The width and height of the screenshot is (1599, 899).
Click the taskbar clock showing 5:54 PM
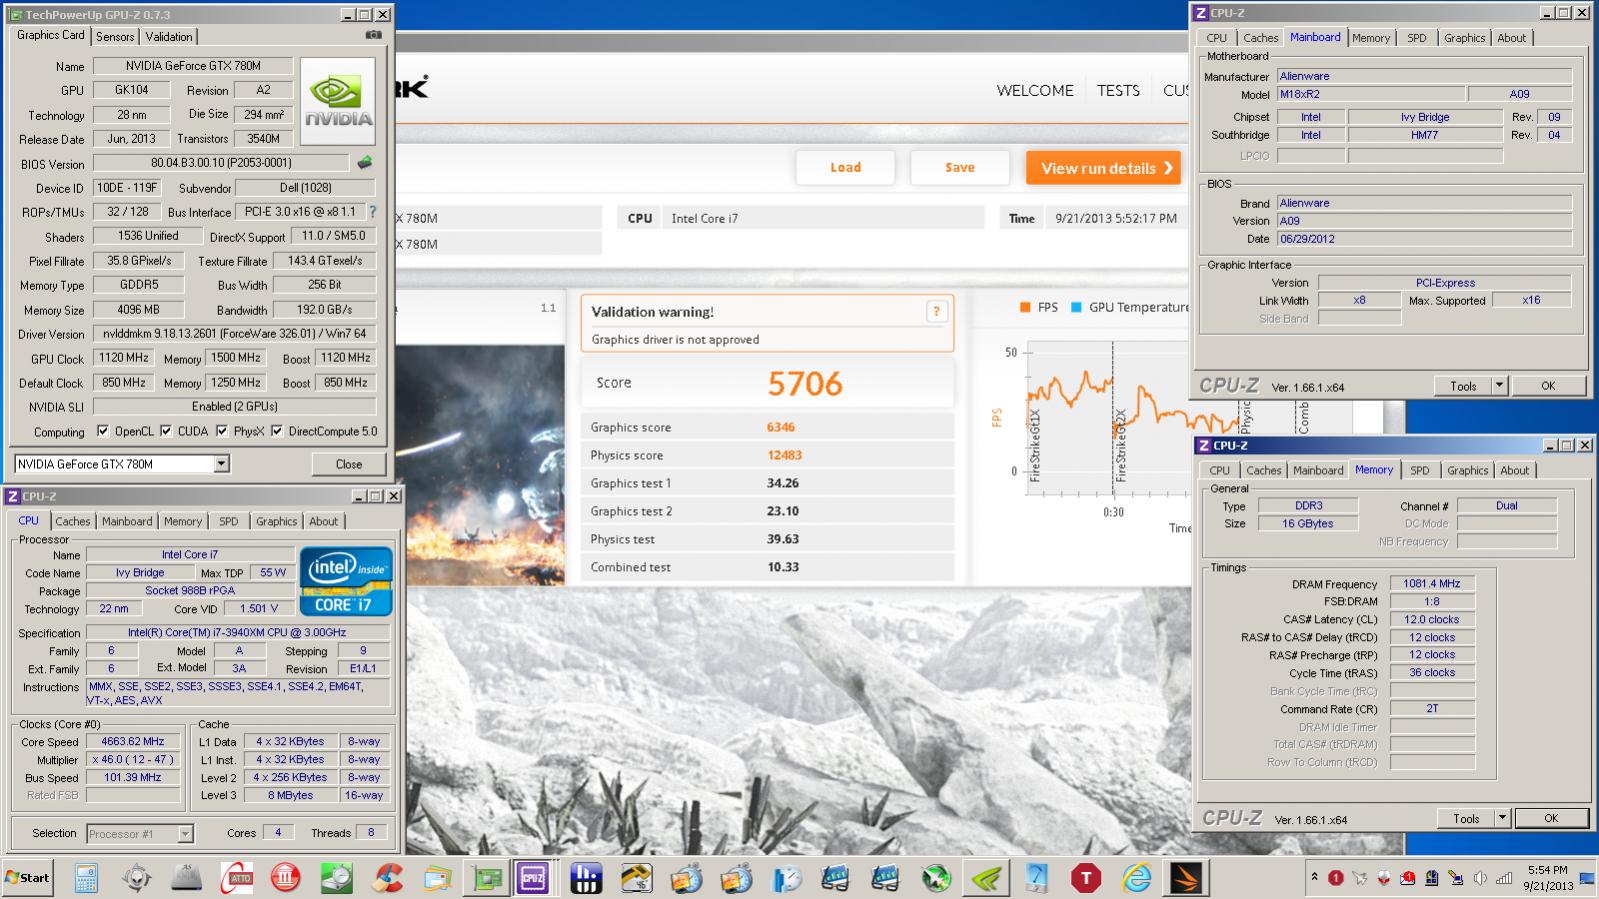(x=1547, y=878)
